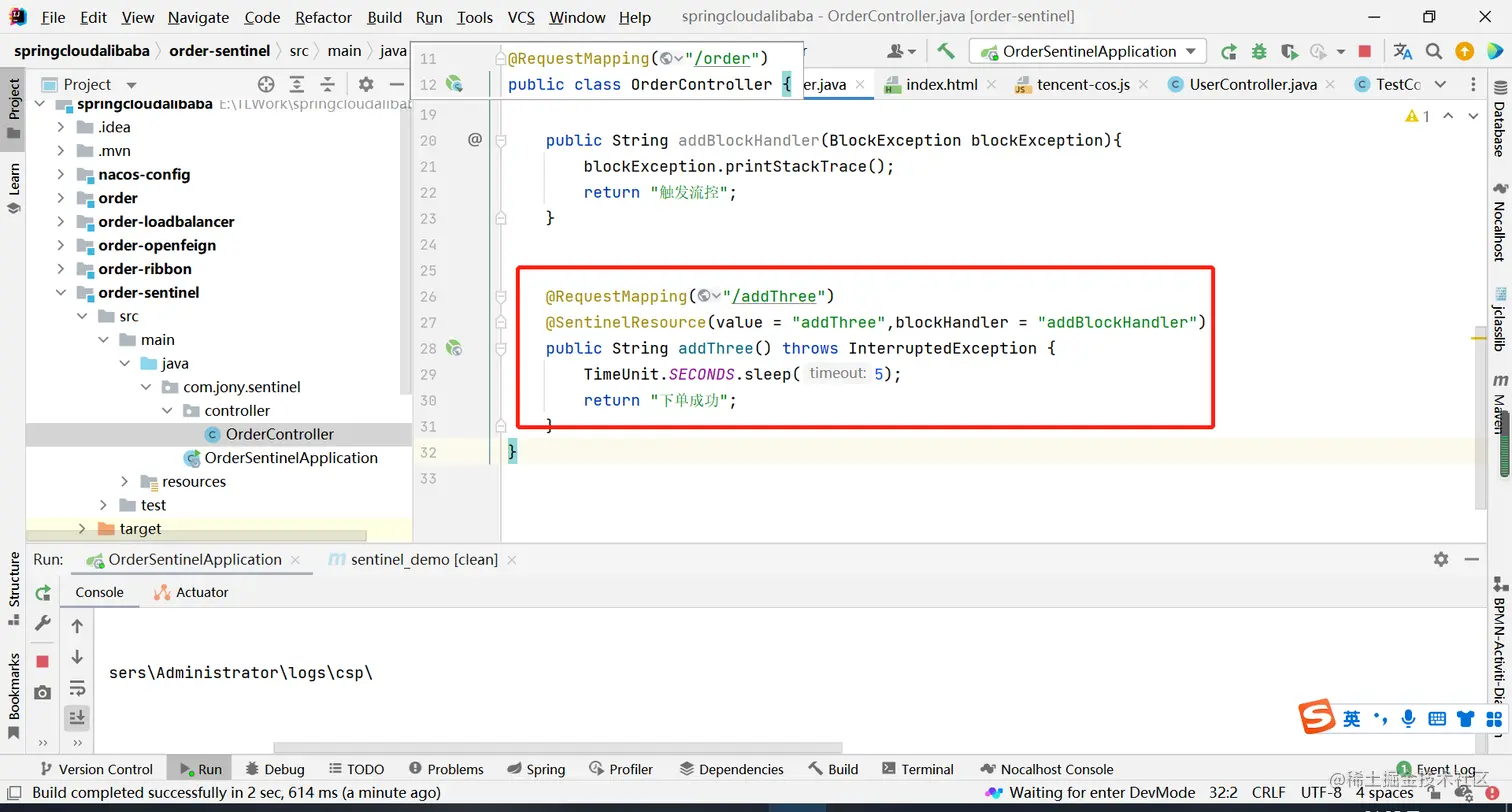Collapse the order-sentinel module

click(61, 292)
